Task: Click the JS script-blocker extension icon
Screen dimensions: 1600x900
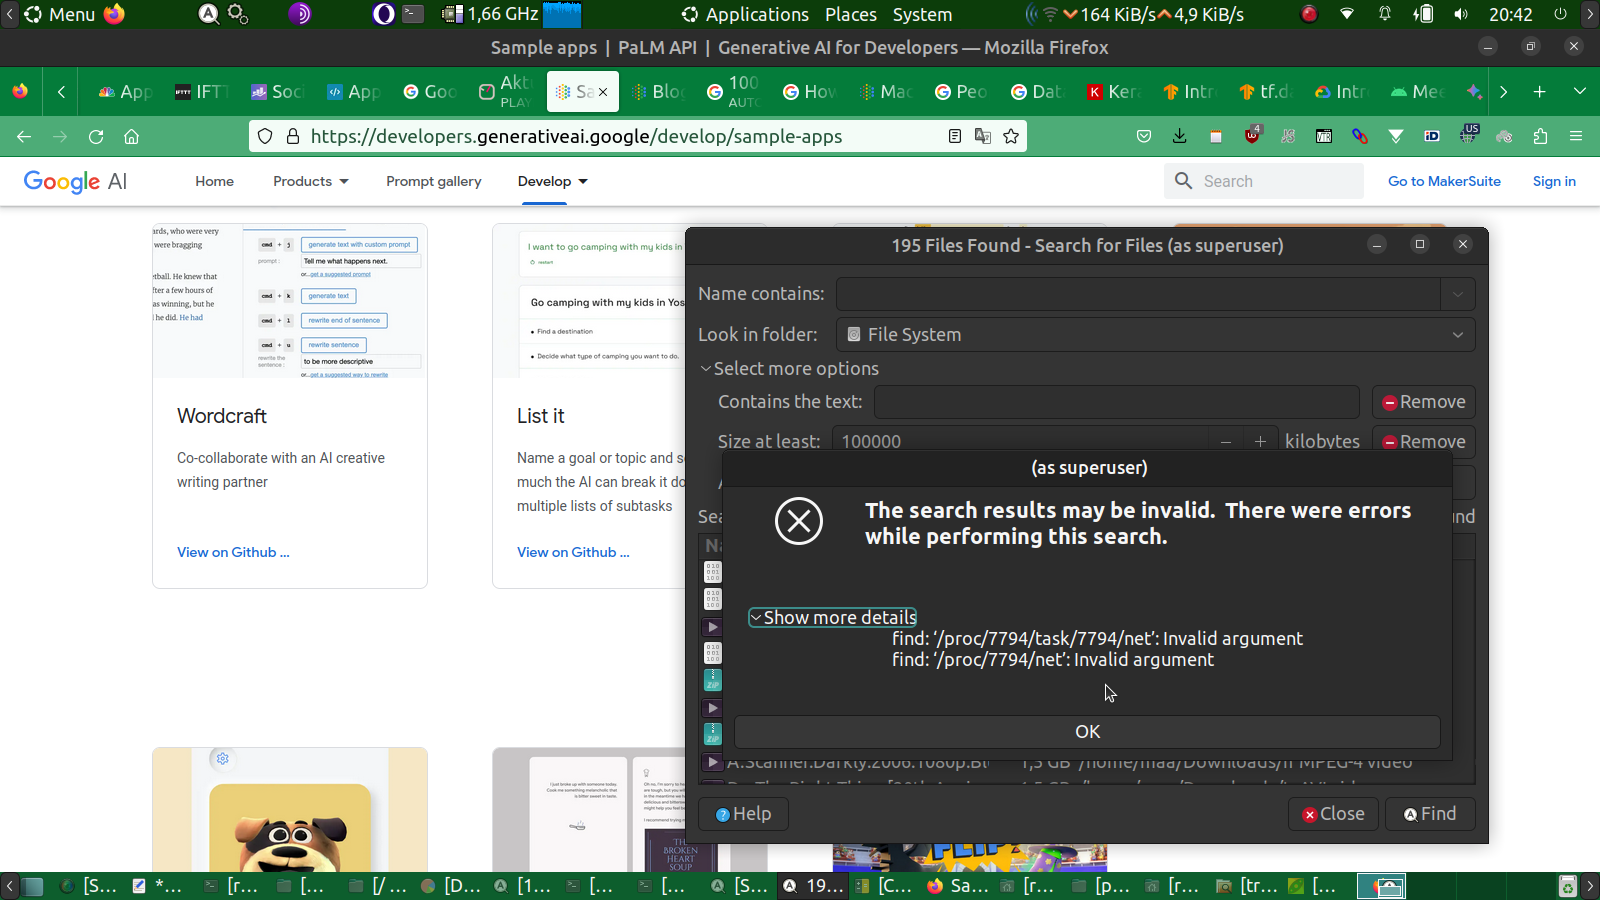Action: coord(1288,136)
